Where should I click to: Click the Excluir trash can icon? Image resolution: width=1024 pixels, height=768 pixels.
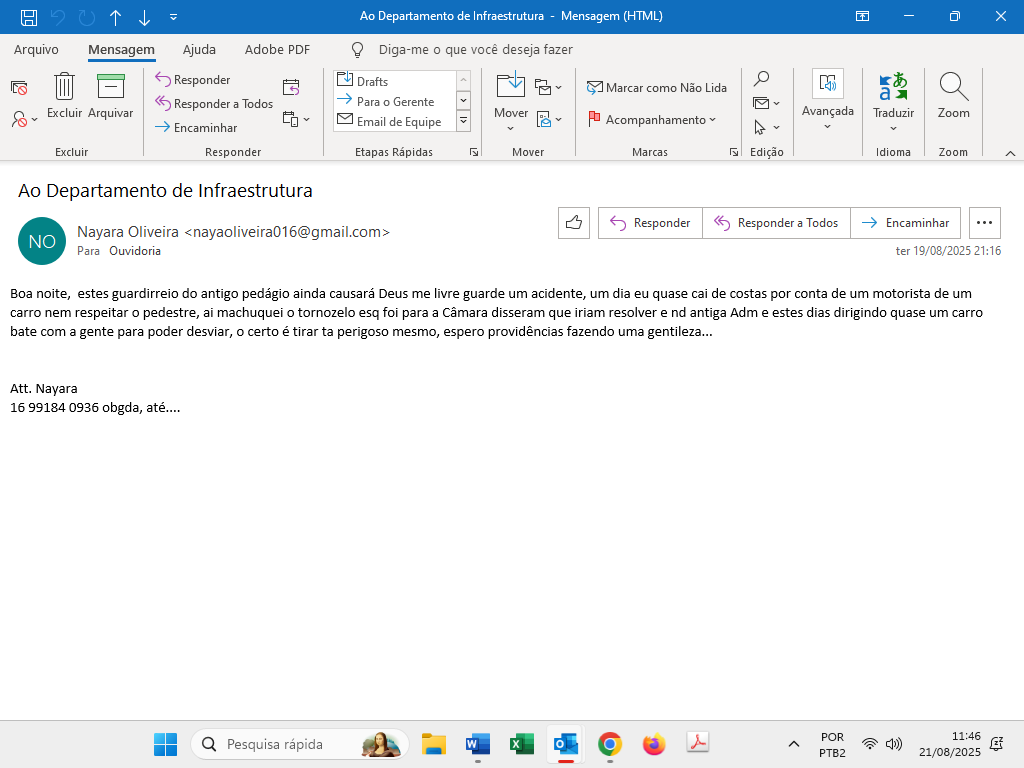point(64,88)
